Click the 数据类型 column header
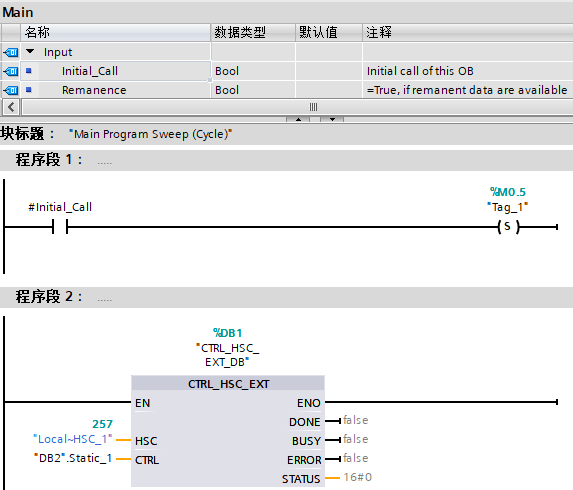 click(x=253, y=33)
